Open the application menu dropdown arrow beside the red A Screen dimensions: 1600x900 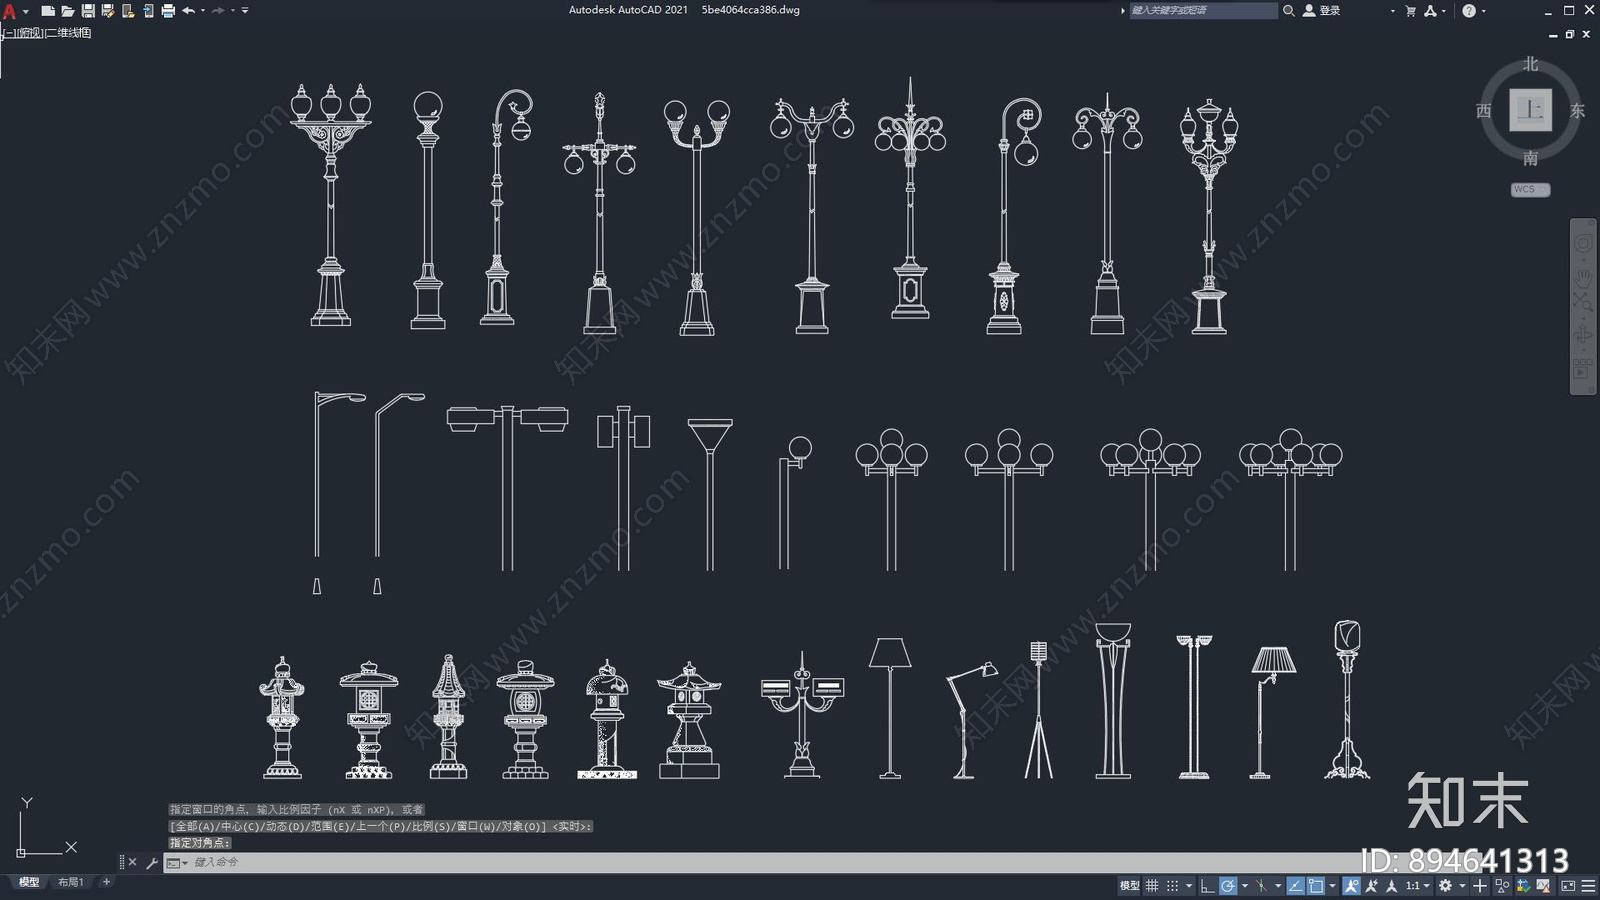coord(26,11)
